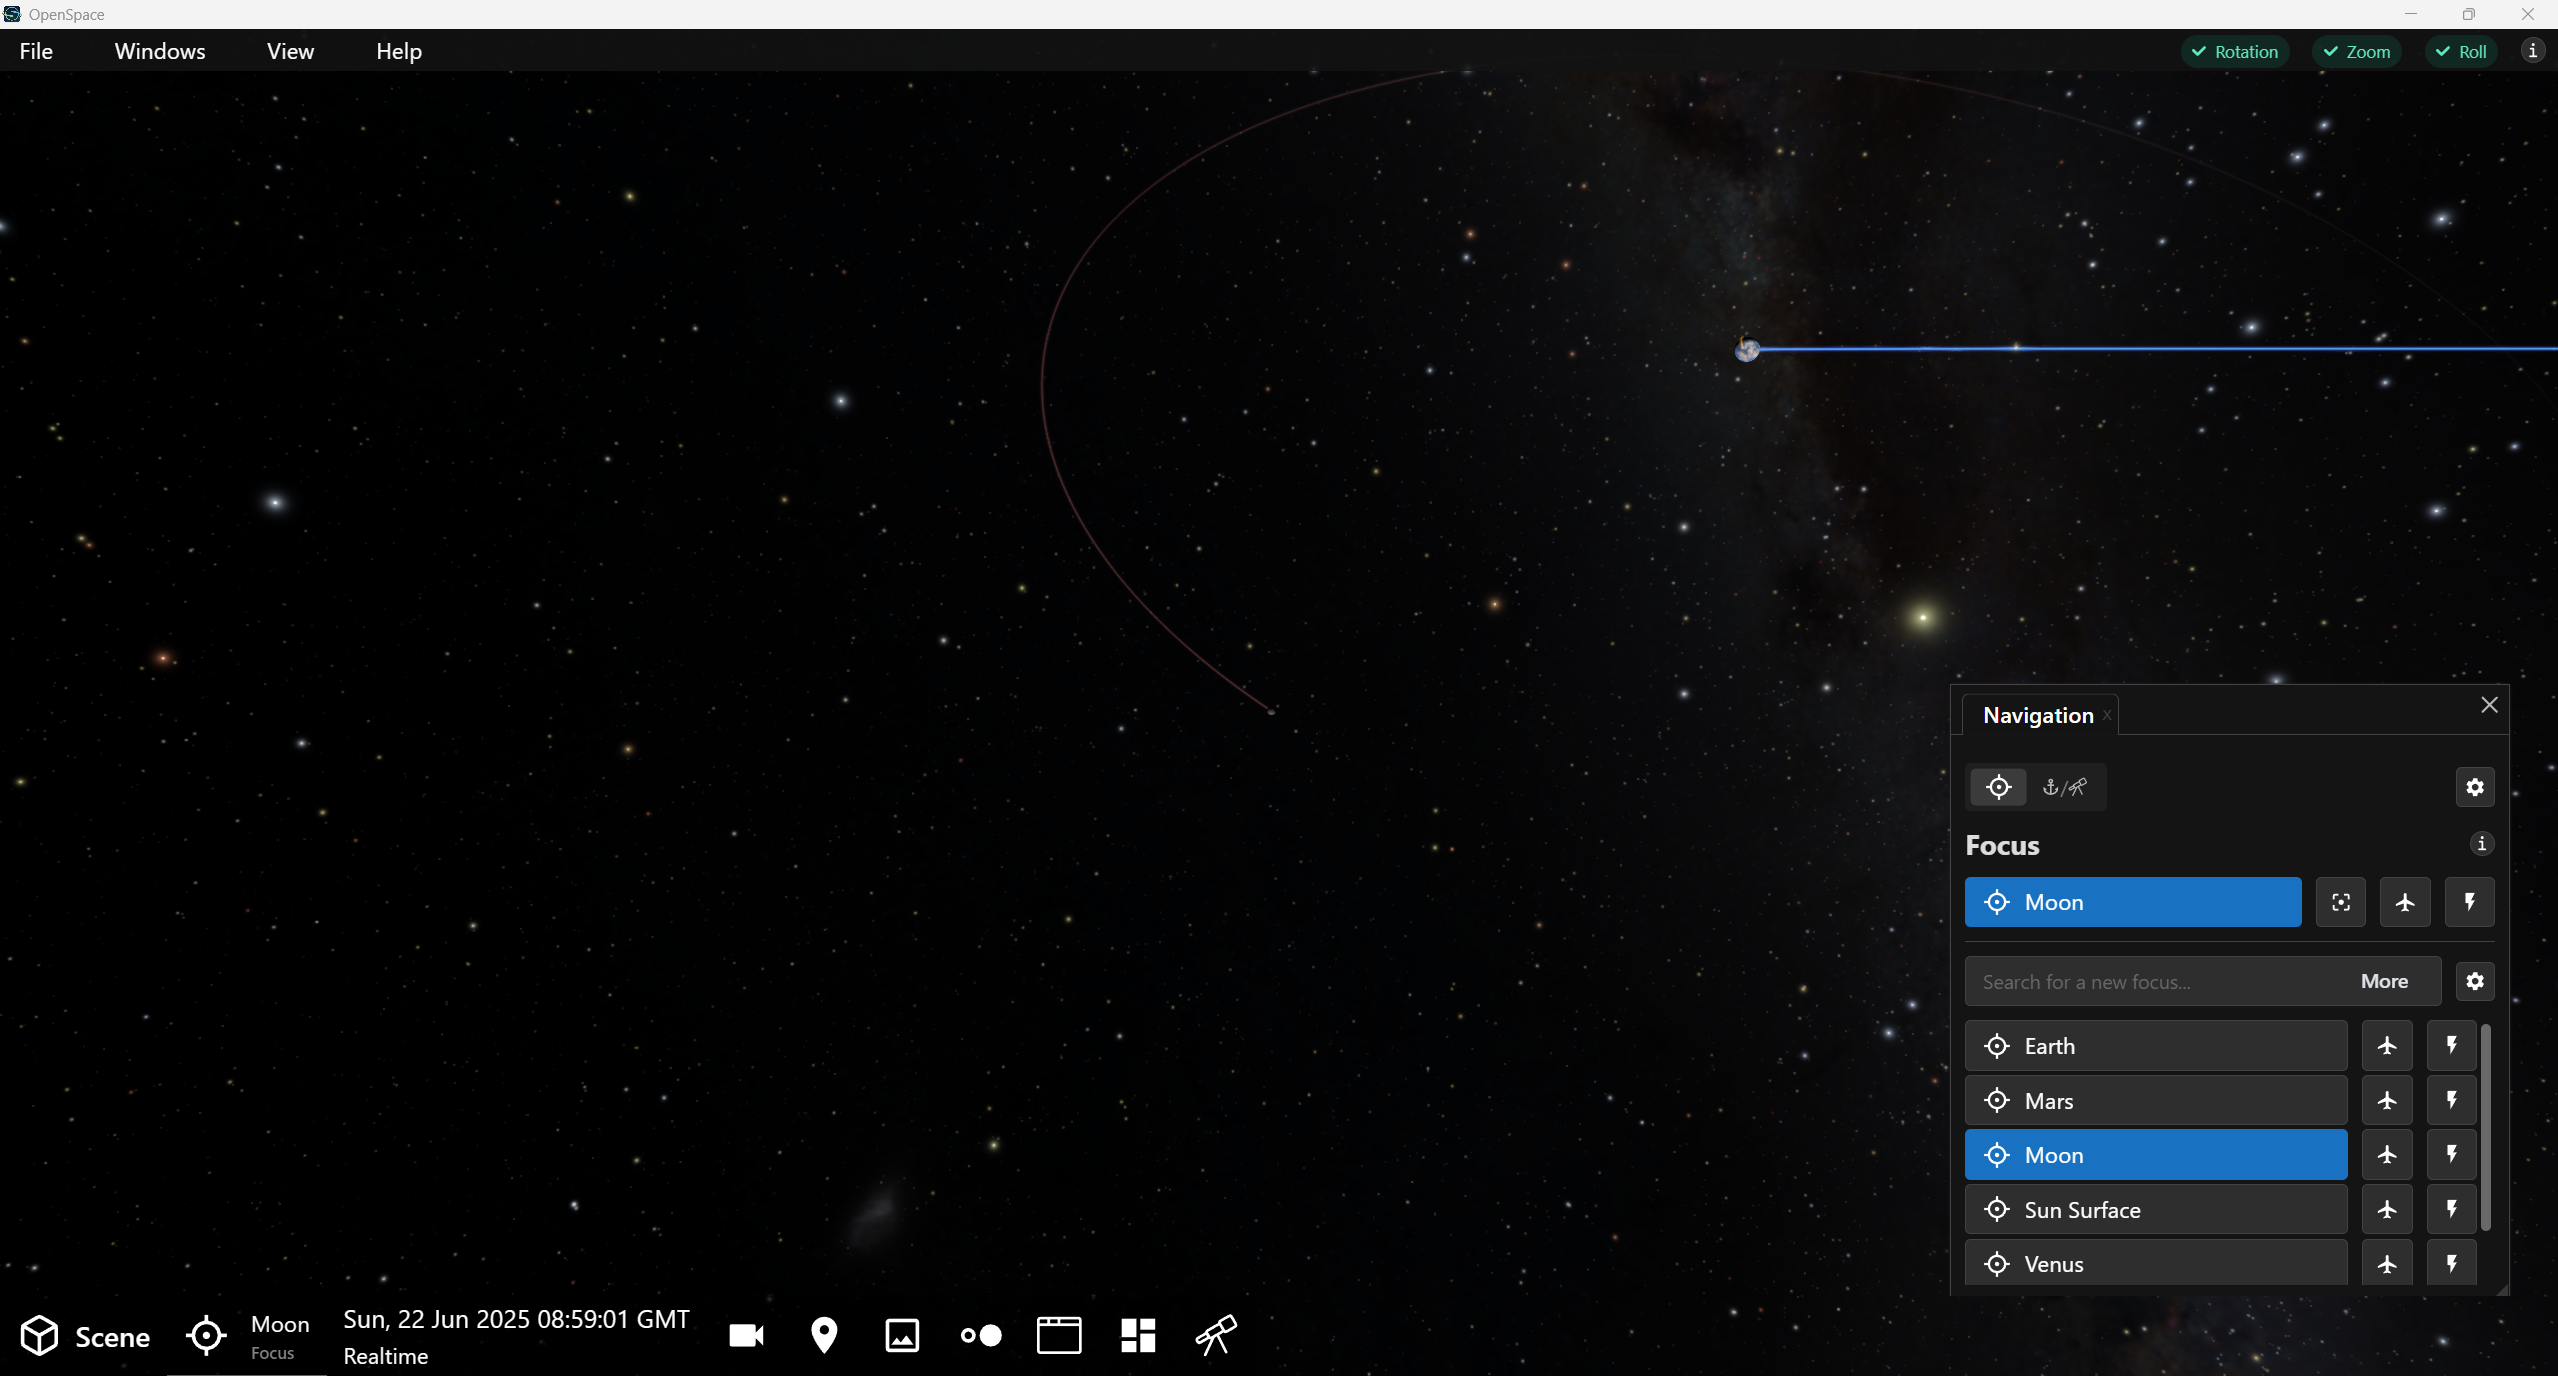Fly to Earth using airplane icon
Image resolution: width=2558 pixels, height=1376 pixels.
tap(2387, 1046)
